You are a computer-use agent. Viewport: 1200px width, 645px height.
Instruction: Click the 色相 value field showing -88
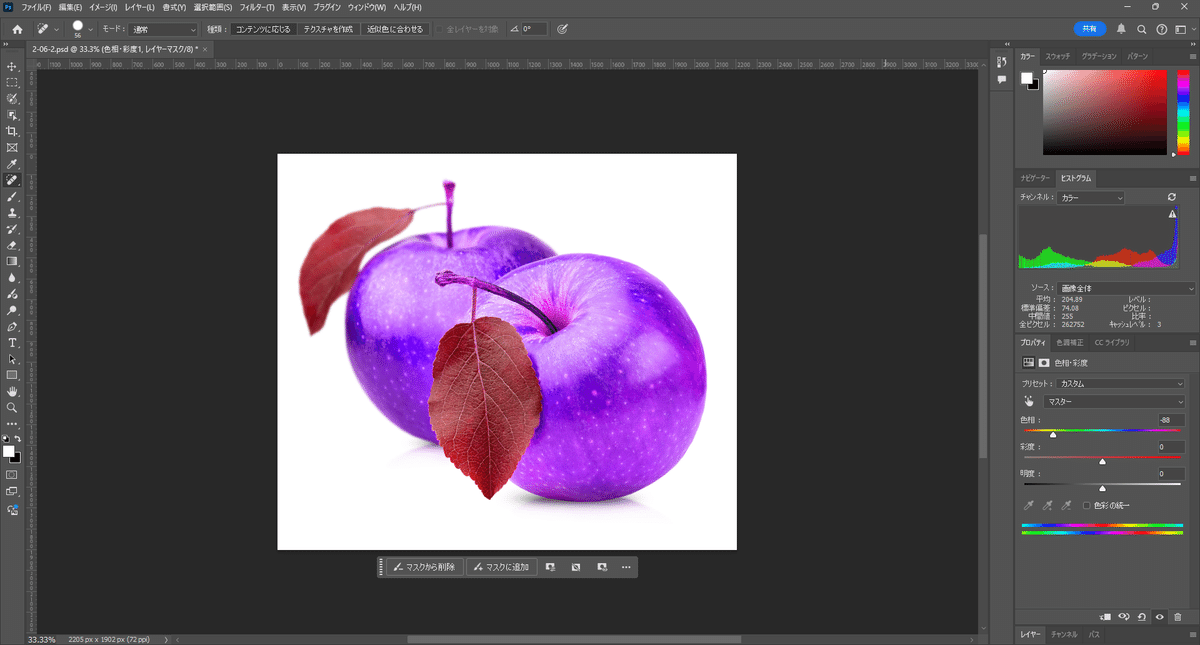coord(1170,420)
